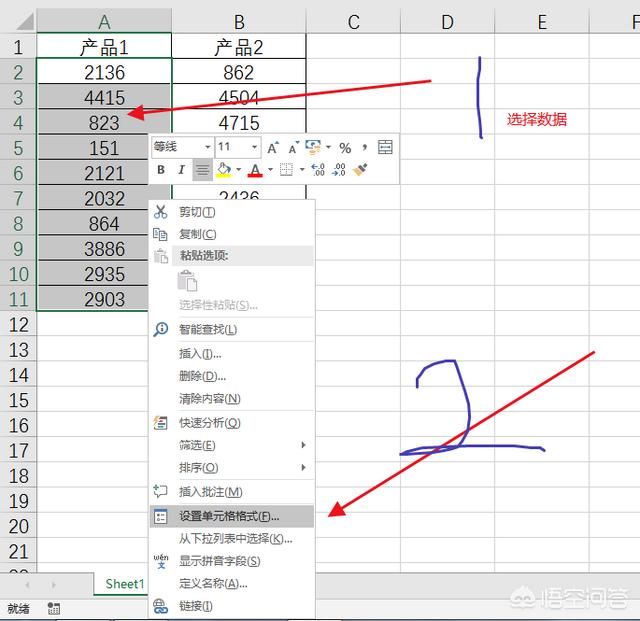Select cell with value 862
Image resolution: width=640 pixels, height=621 pixels.
[x=239, y=72]
